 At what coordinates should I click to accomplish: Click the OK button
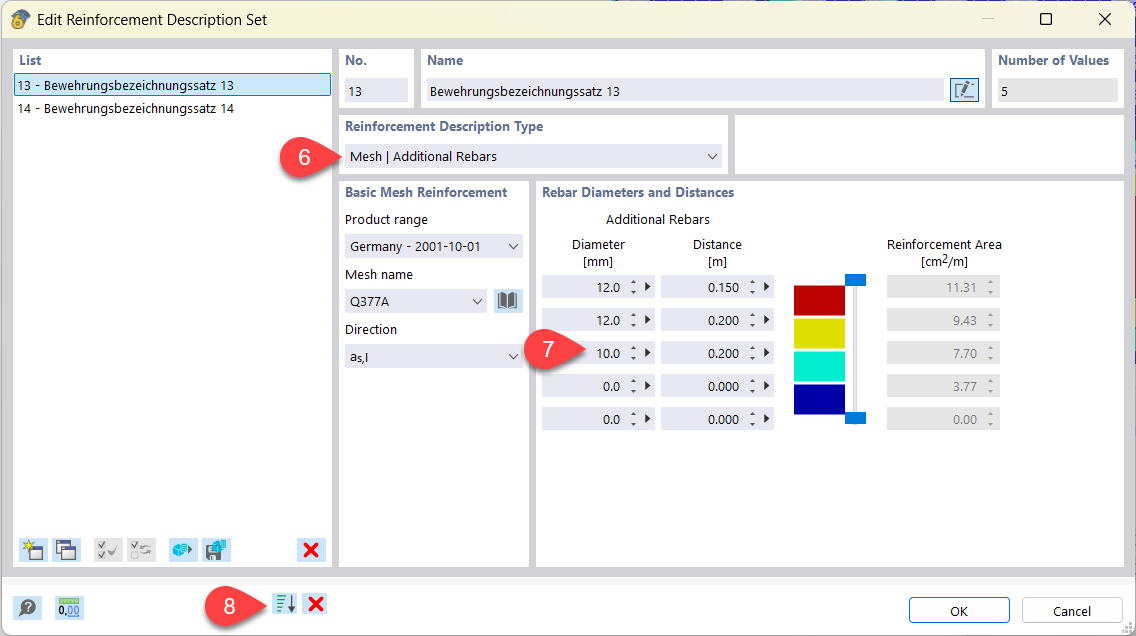pos(959,611)
